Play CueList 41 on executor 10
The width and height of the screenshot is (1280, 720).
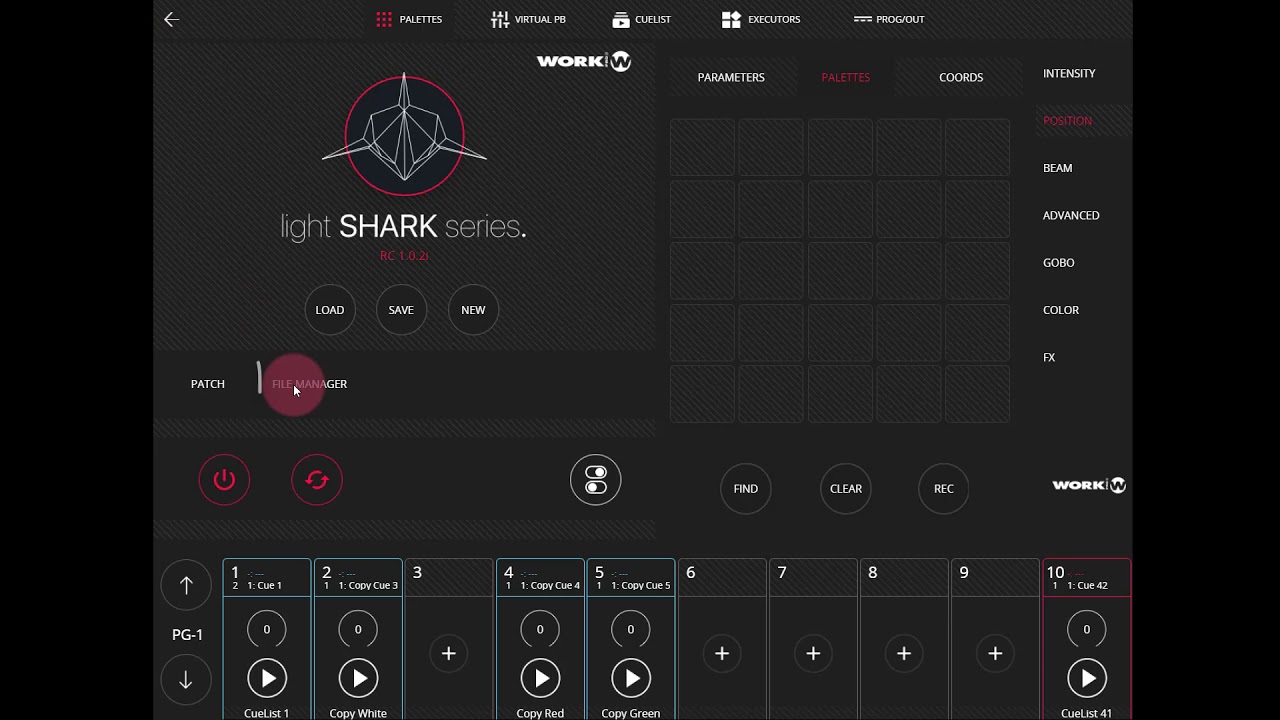(x=1087, y=679)
